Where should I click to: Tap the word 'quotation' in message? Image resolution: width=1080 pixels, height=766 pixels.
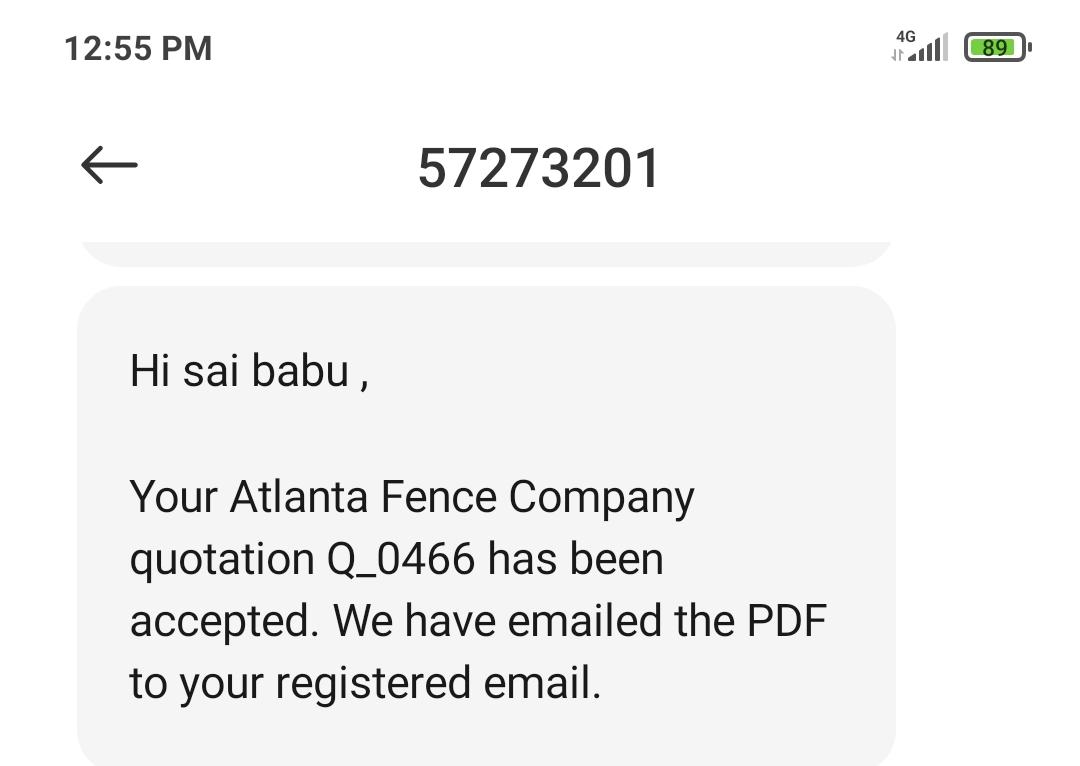click(x=221, y=559)
